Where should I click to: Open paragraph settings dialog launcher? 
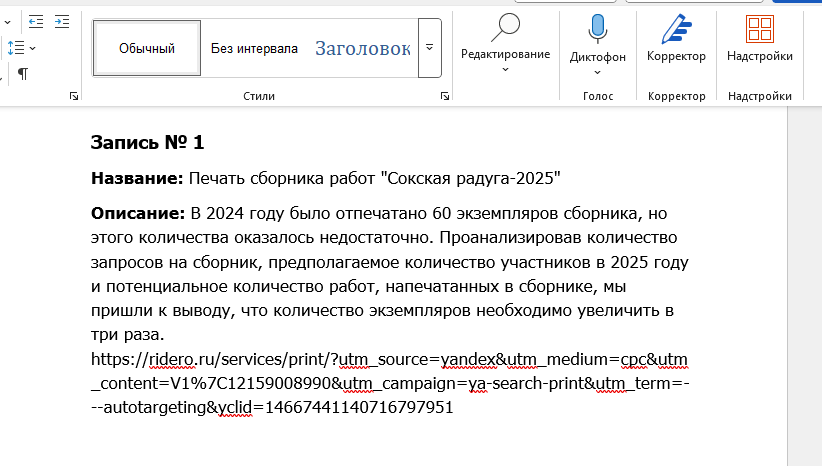click(x=74, y=96)
